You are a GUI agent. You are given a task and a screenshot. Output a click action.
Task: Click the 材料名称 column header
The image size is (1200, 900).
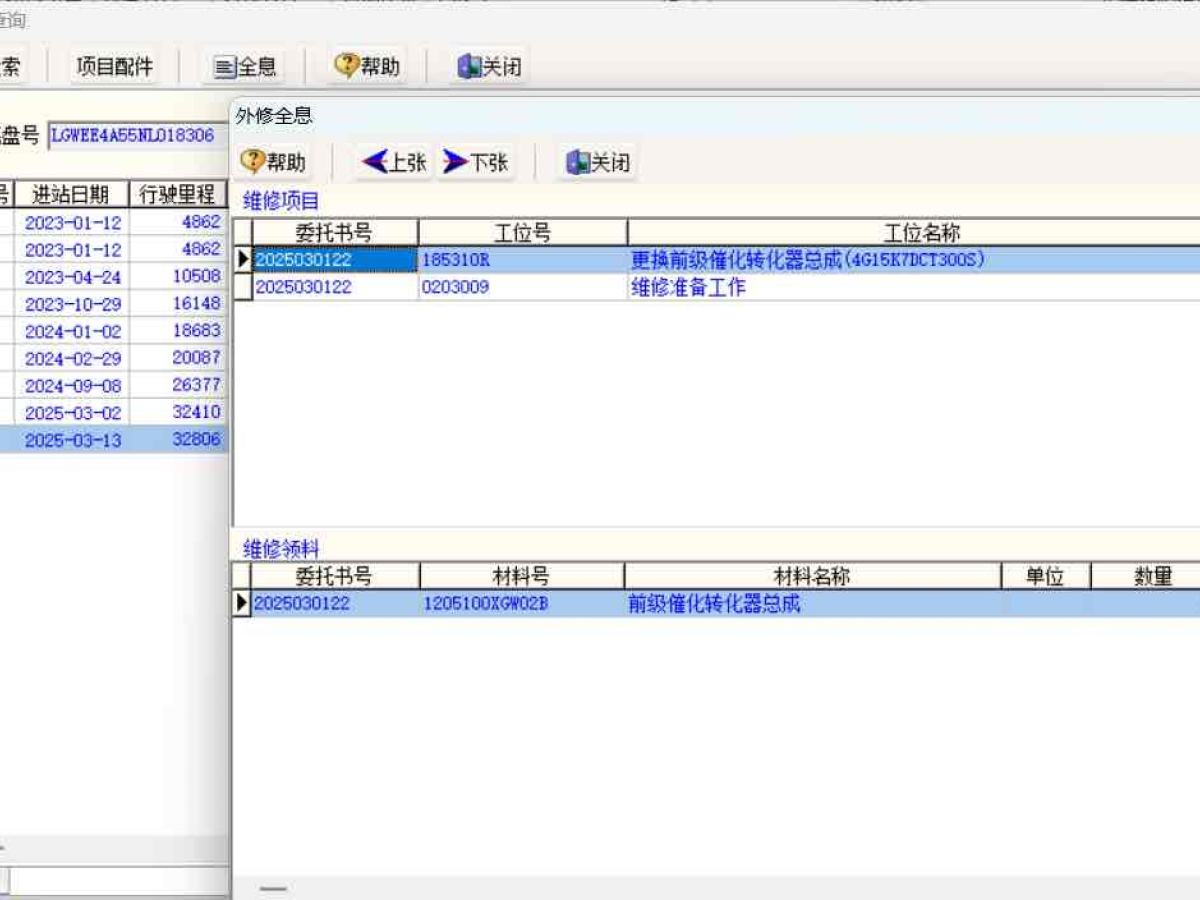tap(812, 577)
